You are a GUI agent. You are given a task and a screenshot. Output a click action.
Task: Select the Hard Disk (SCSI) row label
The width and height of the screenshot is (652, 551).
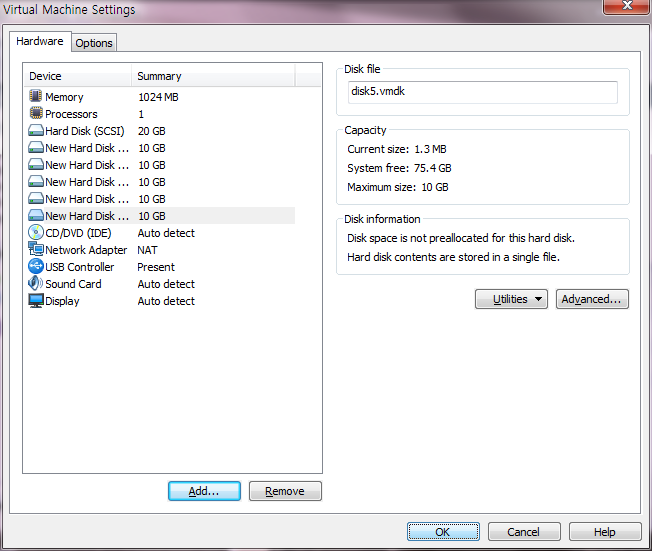point(85,131)
